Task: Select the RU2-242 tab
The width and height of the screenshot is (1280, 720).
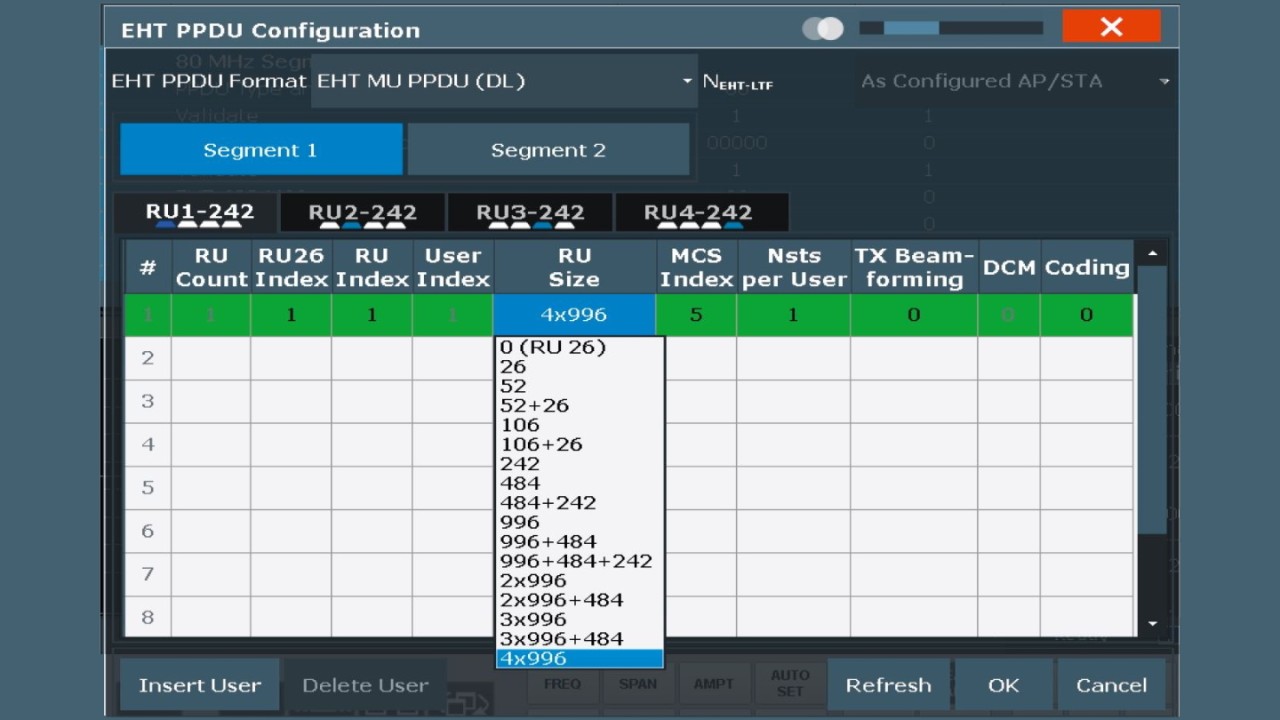Action: pos(362,212)
